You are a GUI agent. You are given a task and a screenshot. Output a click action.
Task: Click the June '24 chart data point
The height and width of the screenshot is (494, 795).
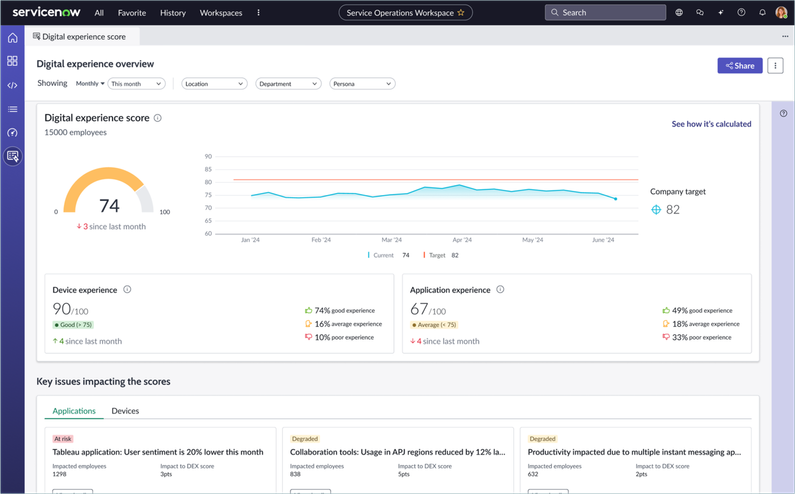[616, 199]
